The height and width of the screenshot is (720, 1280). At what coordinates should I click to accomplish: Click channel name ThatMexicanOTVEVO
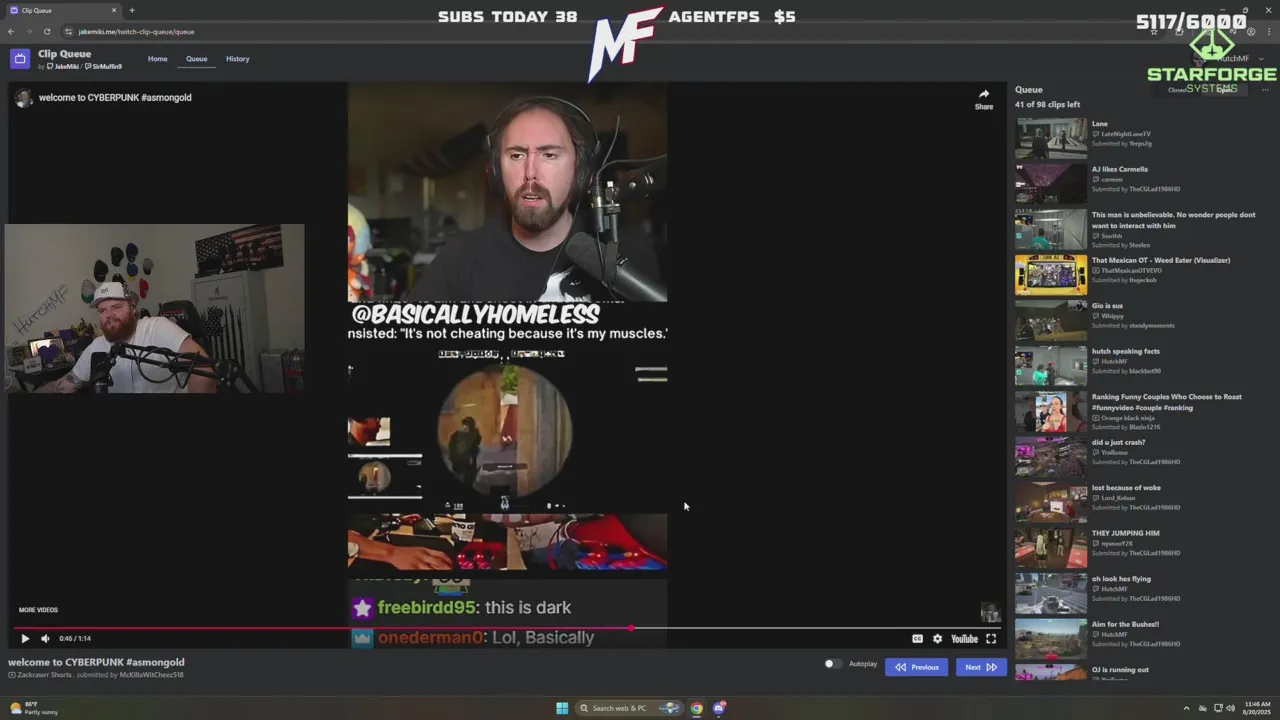click(1131, 271)
